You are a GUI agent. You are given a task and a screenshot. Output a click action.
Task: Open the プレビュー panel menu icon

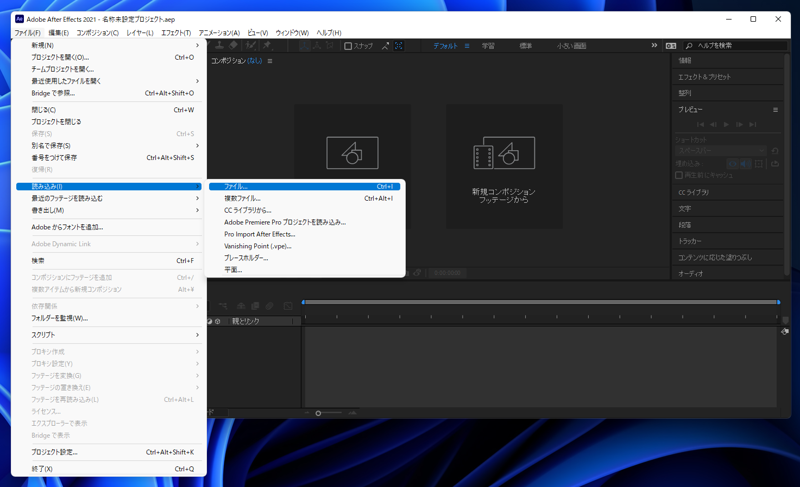coord(776,110)
